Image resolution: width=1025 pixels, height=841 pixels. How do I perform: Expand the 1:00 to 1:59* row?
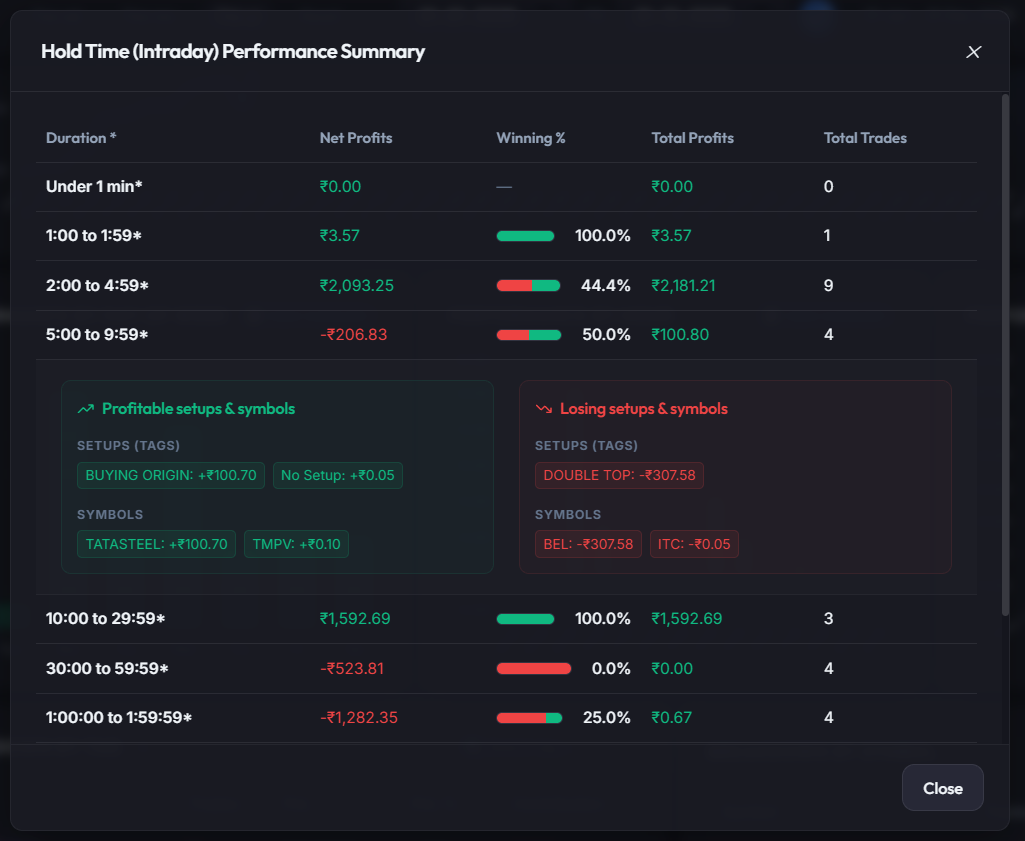[x=506, y=236]
